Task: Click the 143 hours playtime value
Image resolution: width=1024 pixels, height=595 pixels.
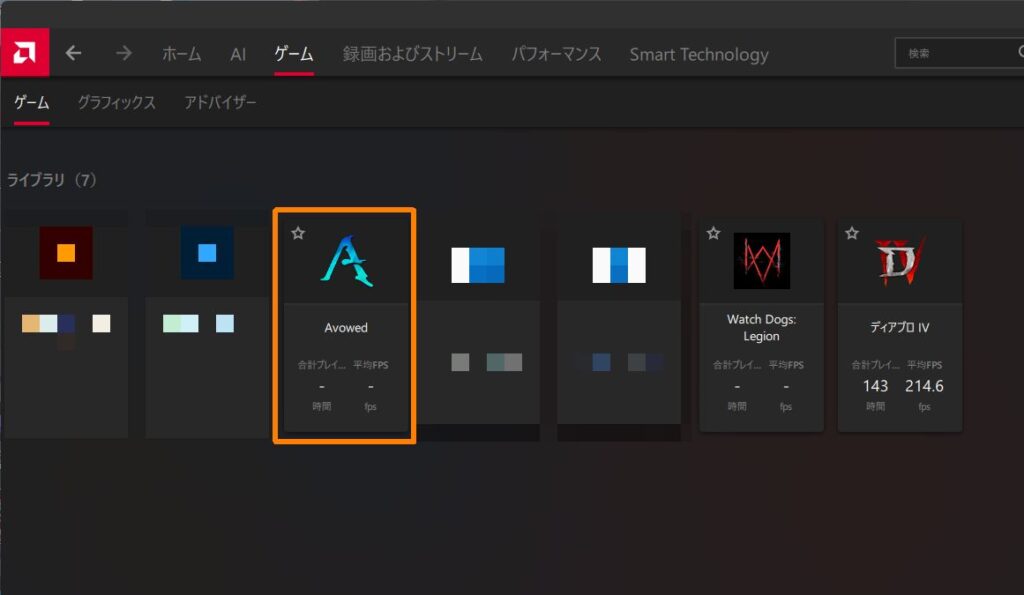Action: (x=875, y=386)
